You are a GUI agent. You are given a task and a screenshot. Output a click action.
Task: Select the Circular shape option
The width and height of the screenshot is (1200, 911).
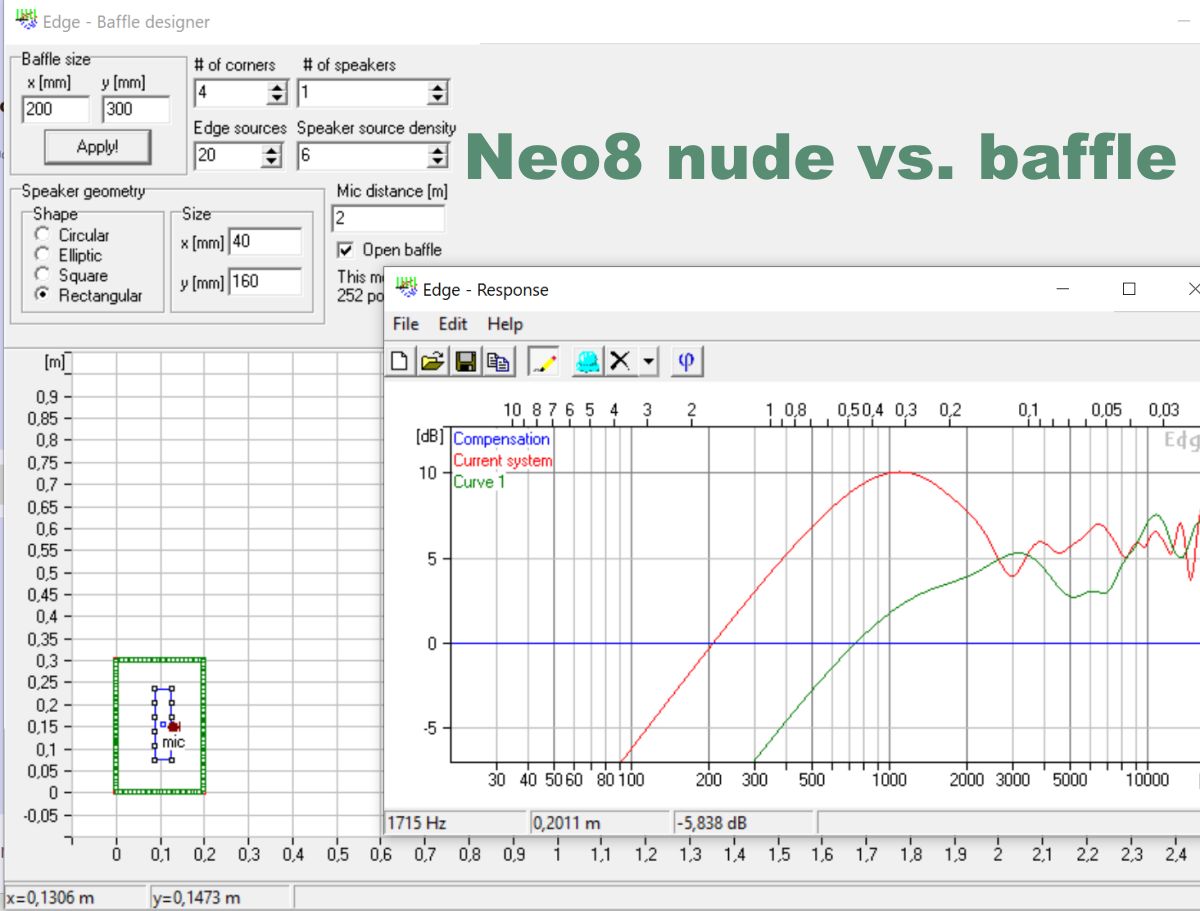tap(42, 235)
